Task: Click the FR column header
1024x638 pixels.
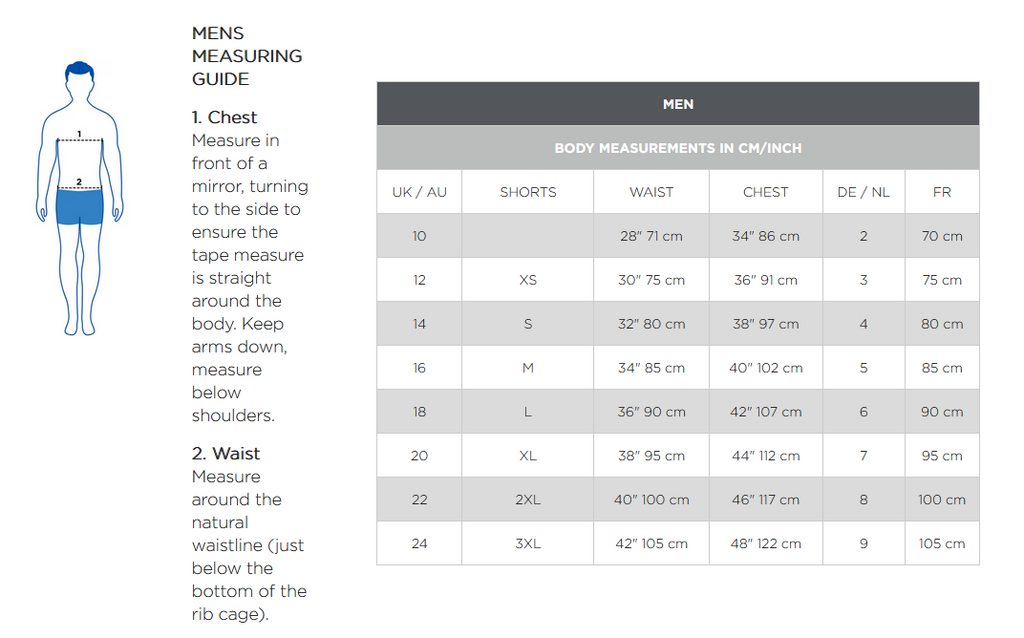Action: (942, 192)
